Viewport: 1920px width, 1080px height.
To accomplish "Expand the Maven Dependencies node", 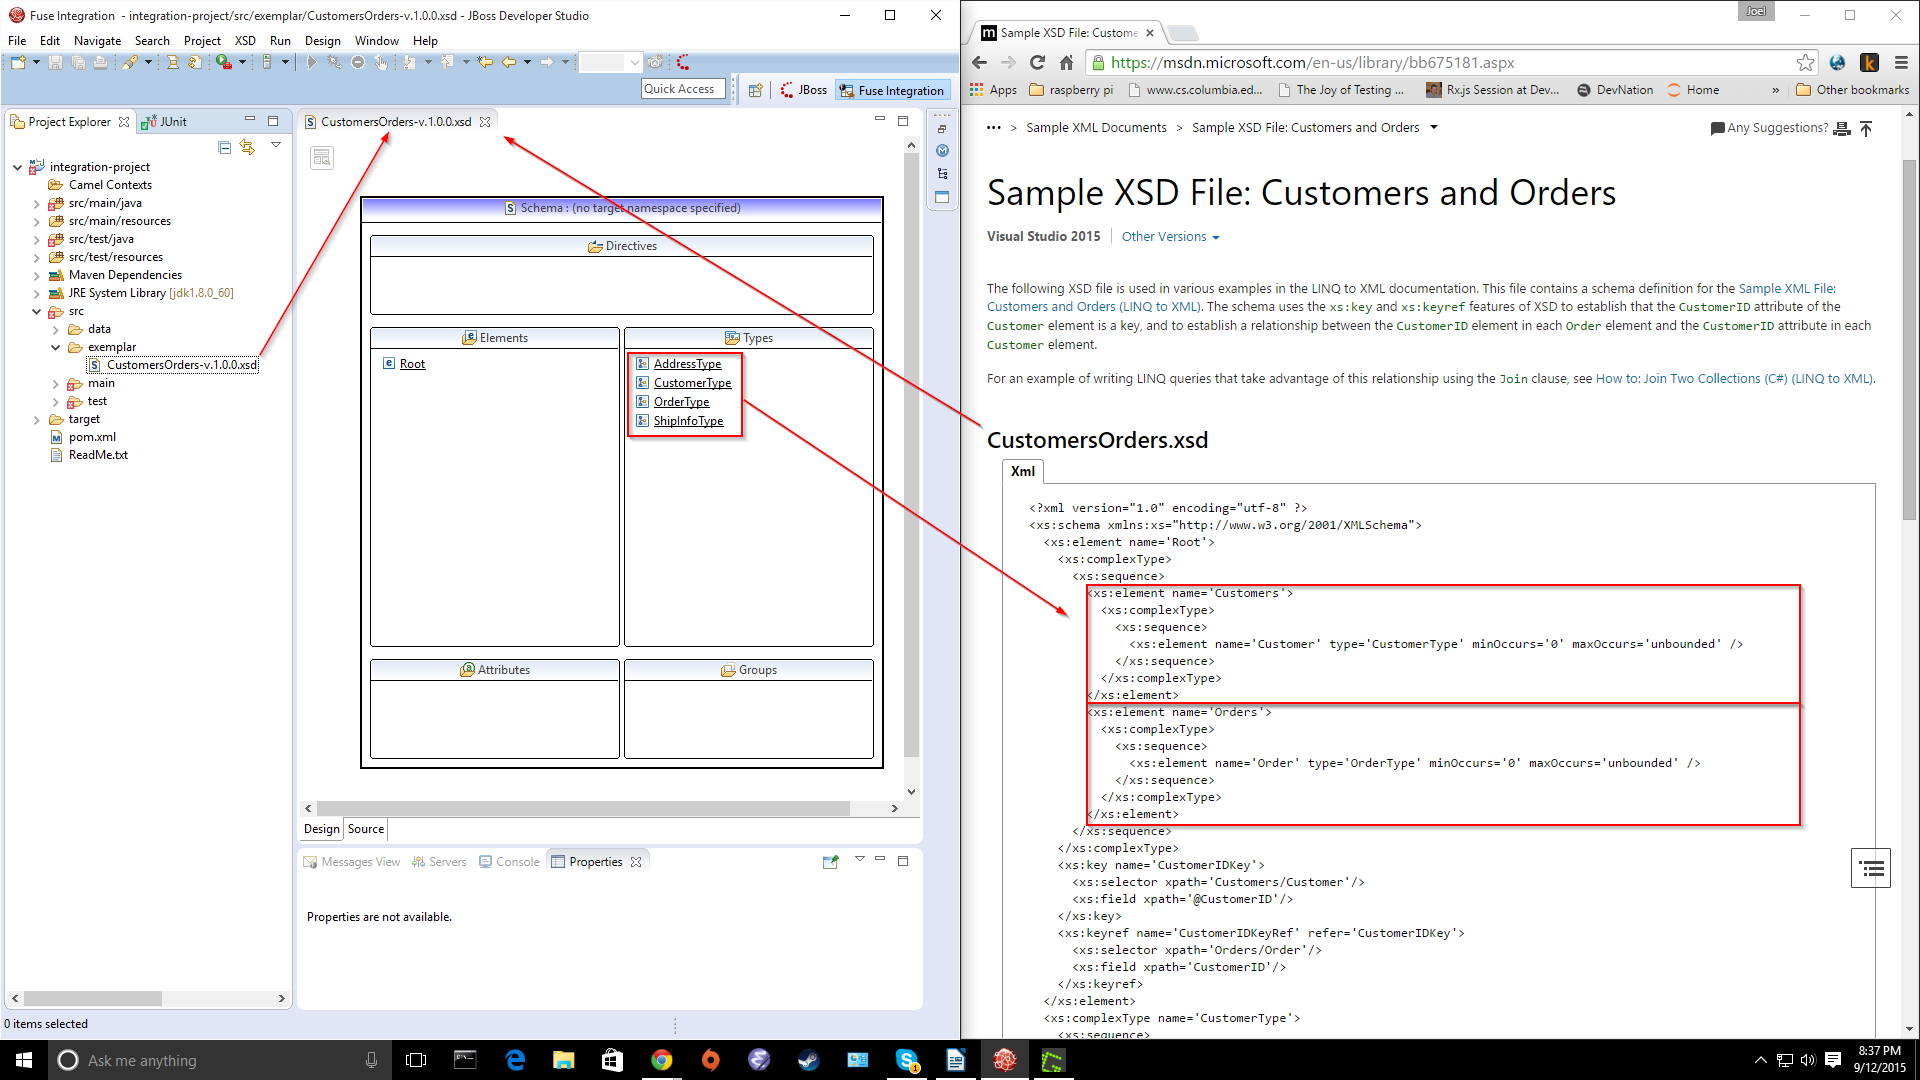I will [x=37, y=275].
